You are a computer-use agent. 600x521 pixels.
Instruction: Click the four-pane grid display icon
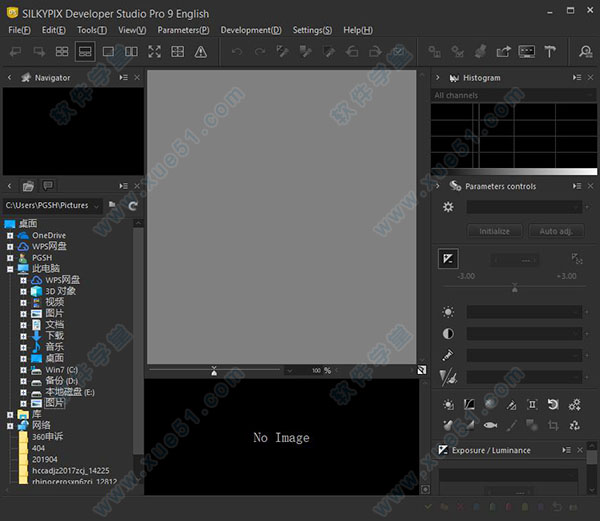(178, 52)
